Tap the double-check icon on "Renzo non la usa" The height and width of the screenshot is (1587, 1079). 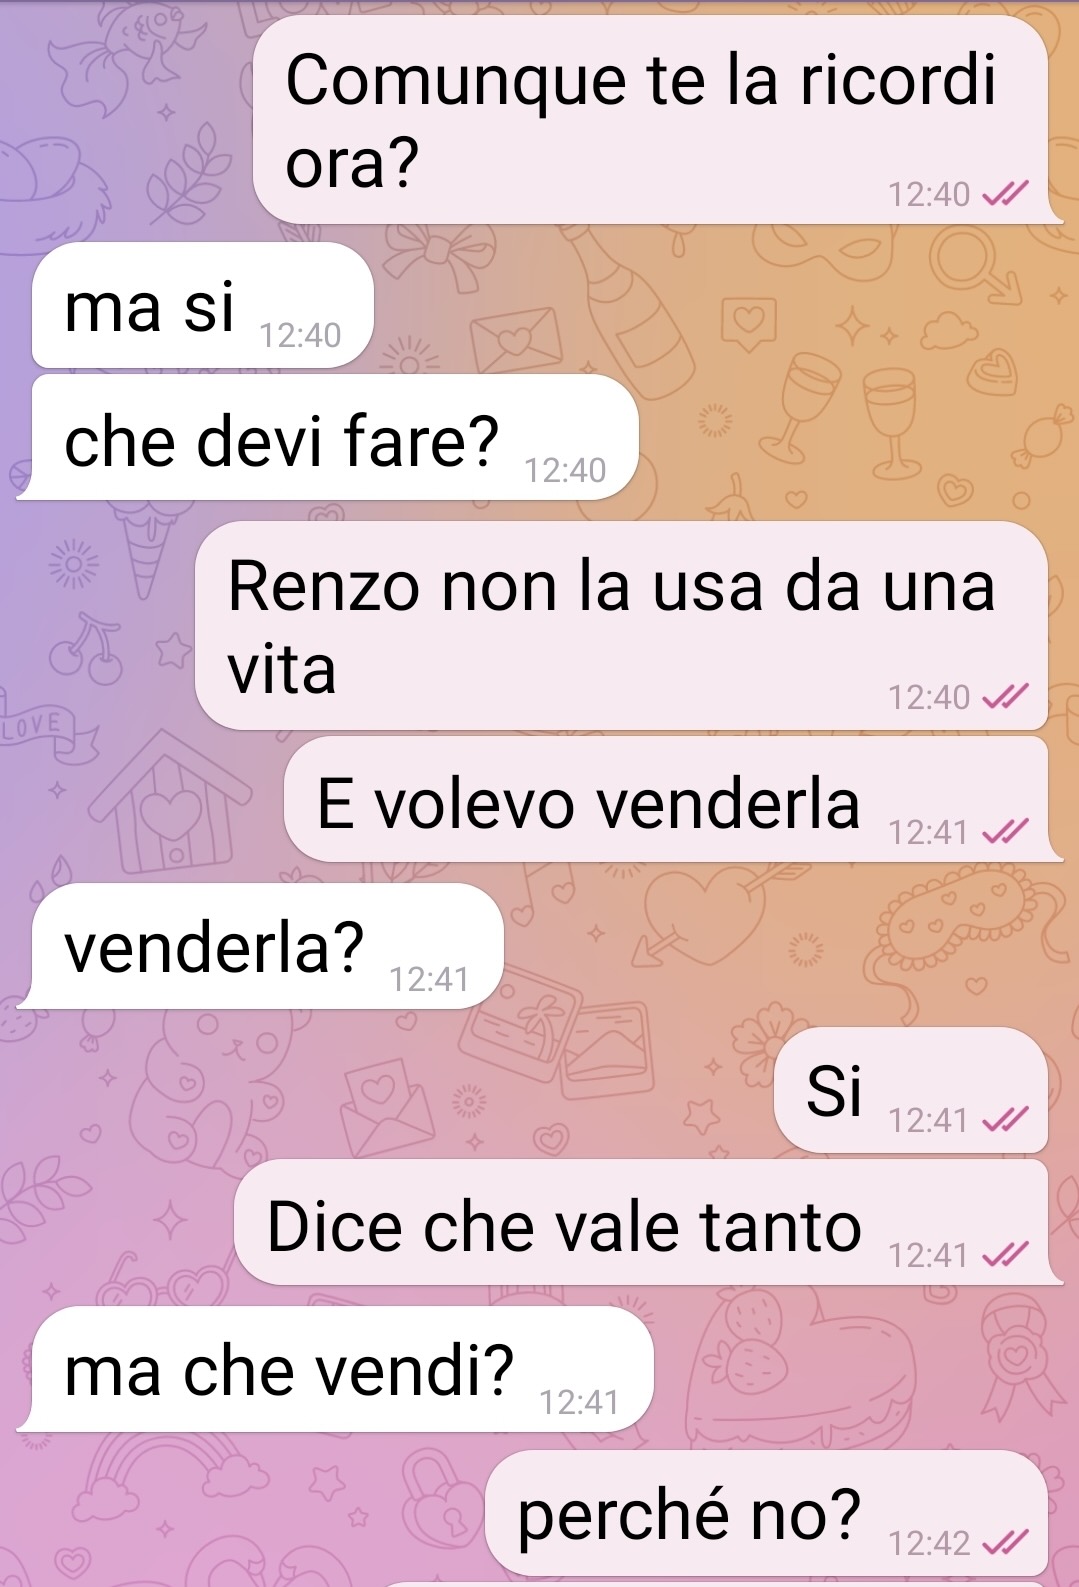[1005, 697]
